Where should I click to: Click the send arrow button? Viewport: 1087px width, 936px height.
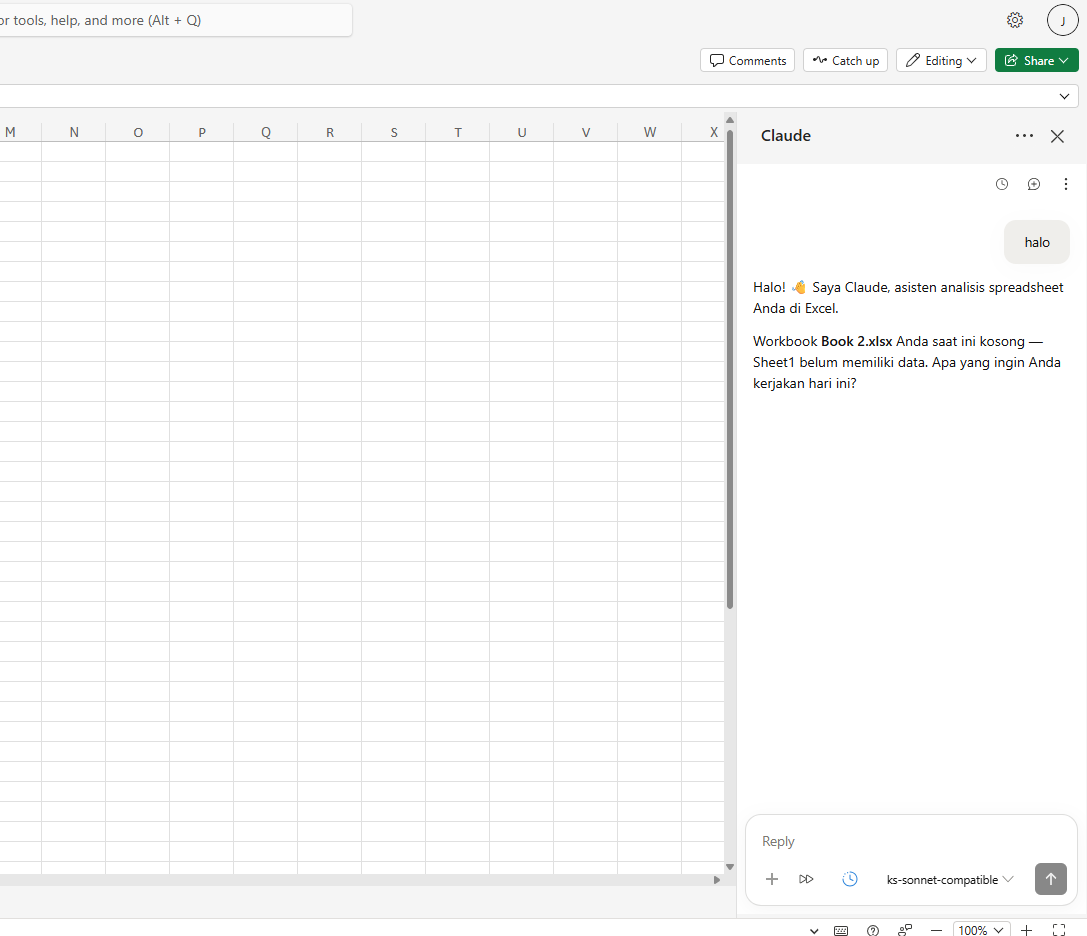pos(1051,879)
